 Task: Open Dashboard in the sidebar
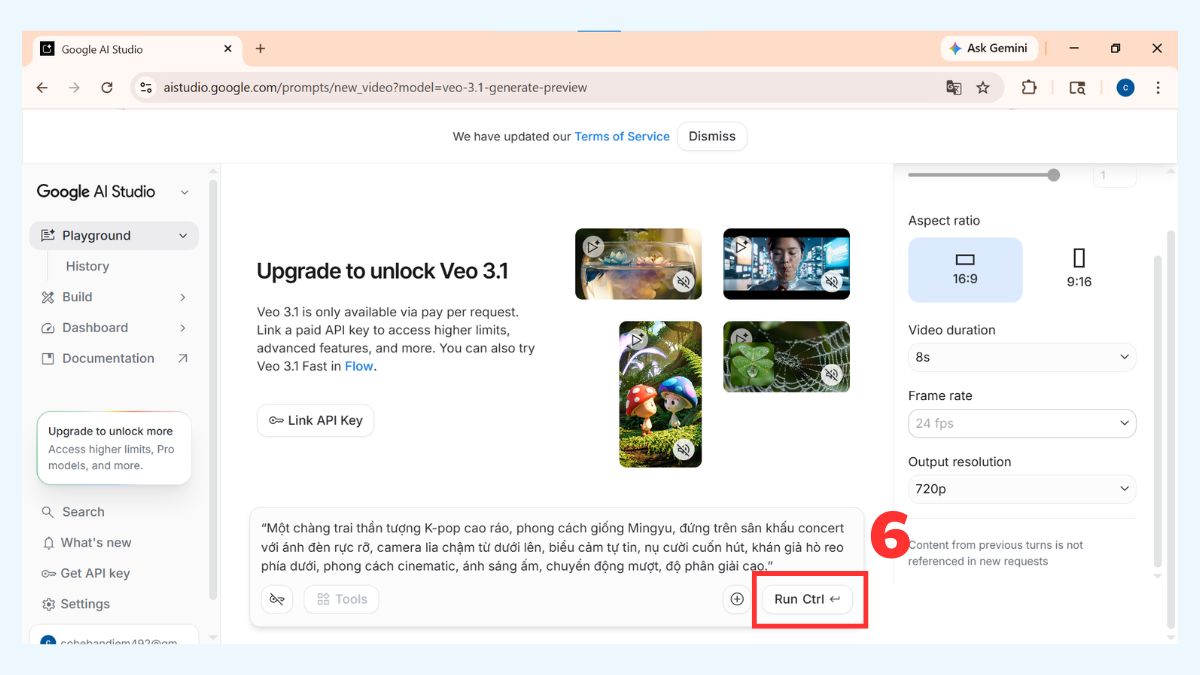95,328
